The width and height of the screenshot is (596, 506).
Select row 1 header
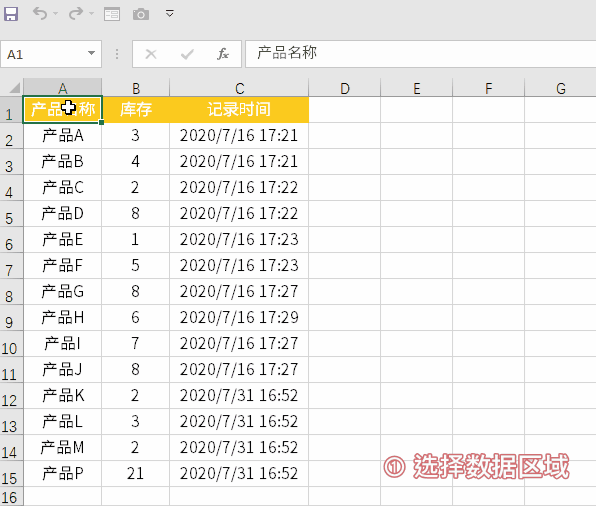[x=11, y=110]
